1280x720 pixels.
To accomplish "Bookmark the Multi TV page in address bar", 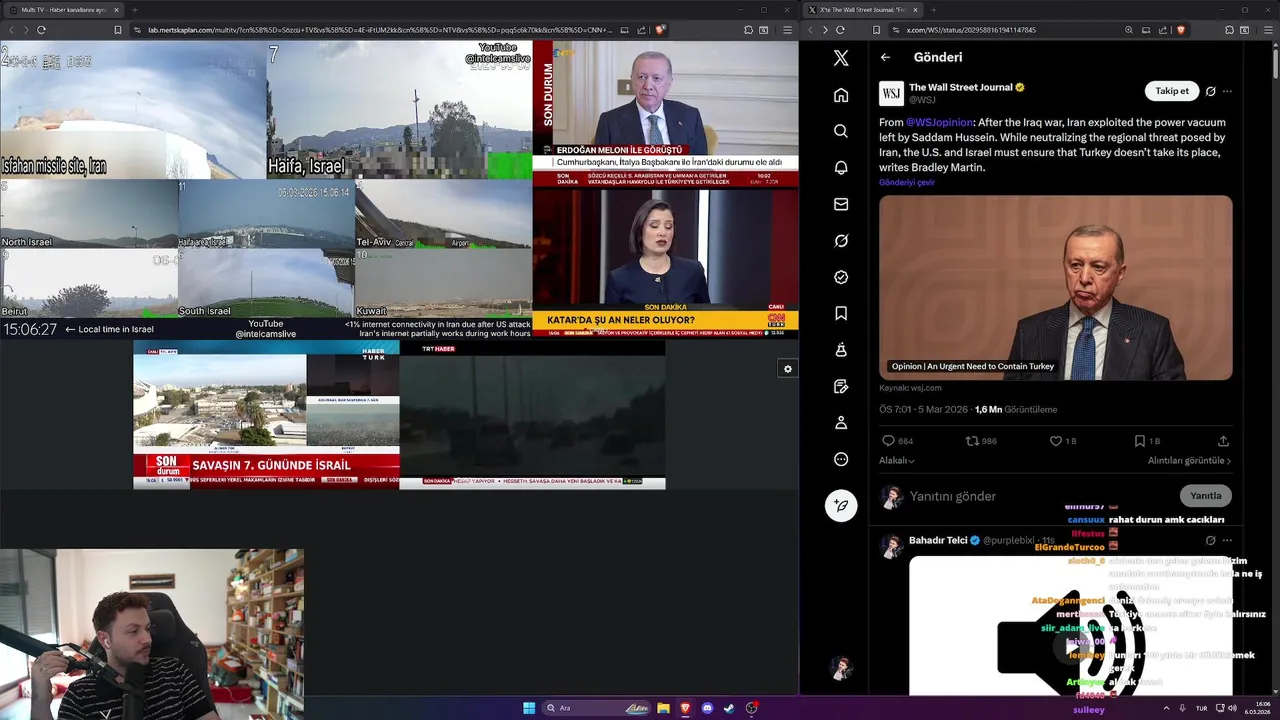I will point(118,30).
